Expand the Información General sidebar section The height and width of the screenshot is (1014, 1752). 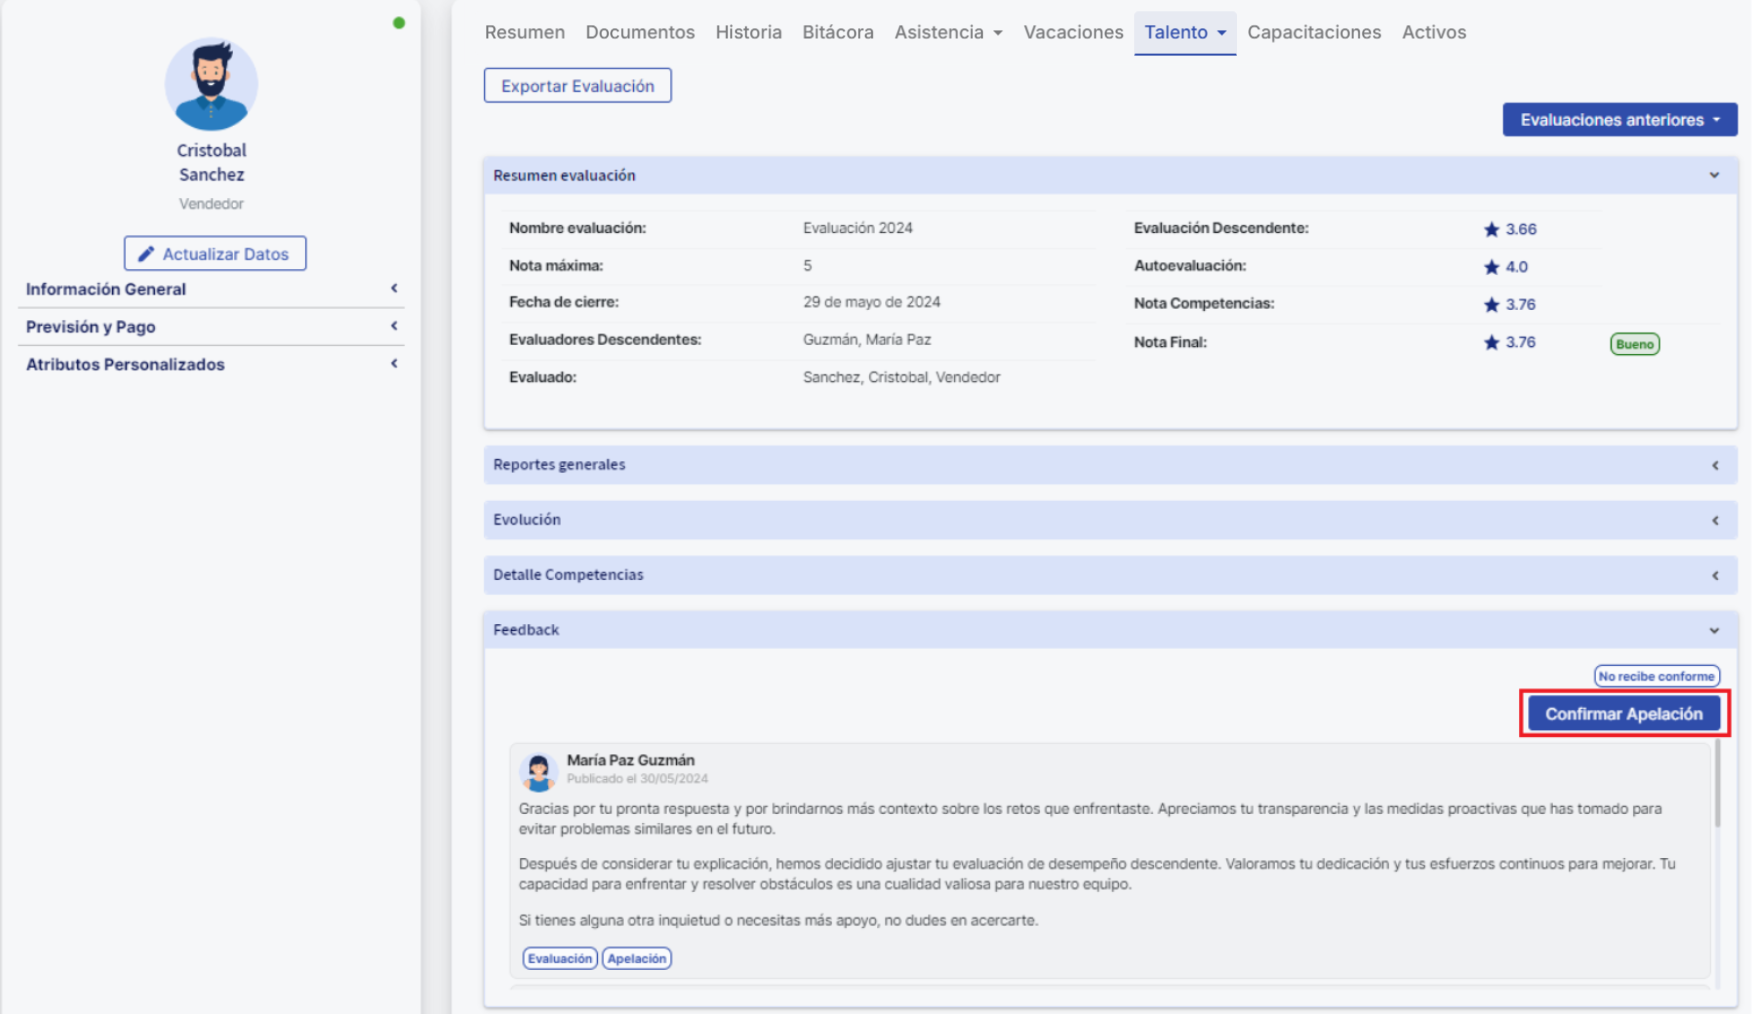[210, 289]
